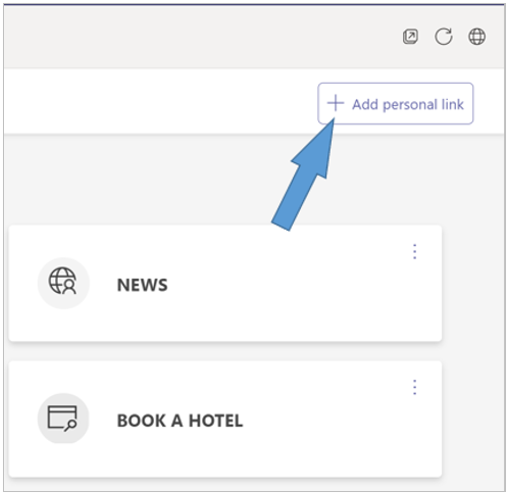Open the BOOK A HOTEL link title
The height and width of the screenshot is (496, 509).
[x=180, y=421]
